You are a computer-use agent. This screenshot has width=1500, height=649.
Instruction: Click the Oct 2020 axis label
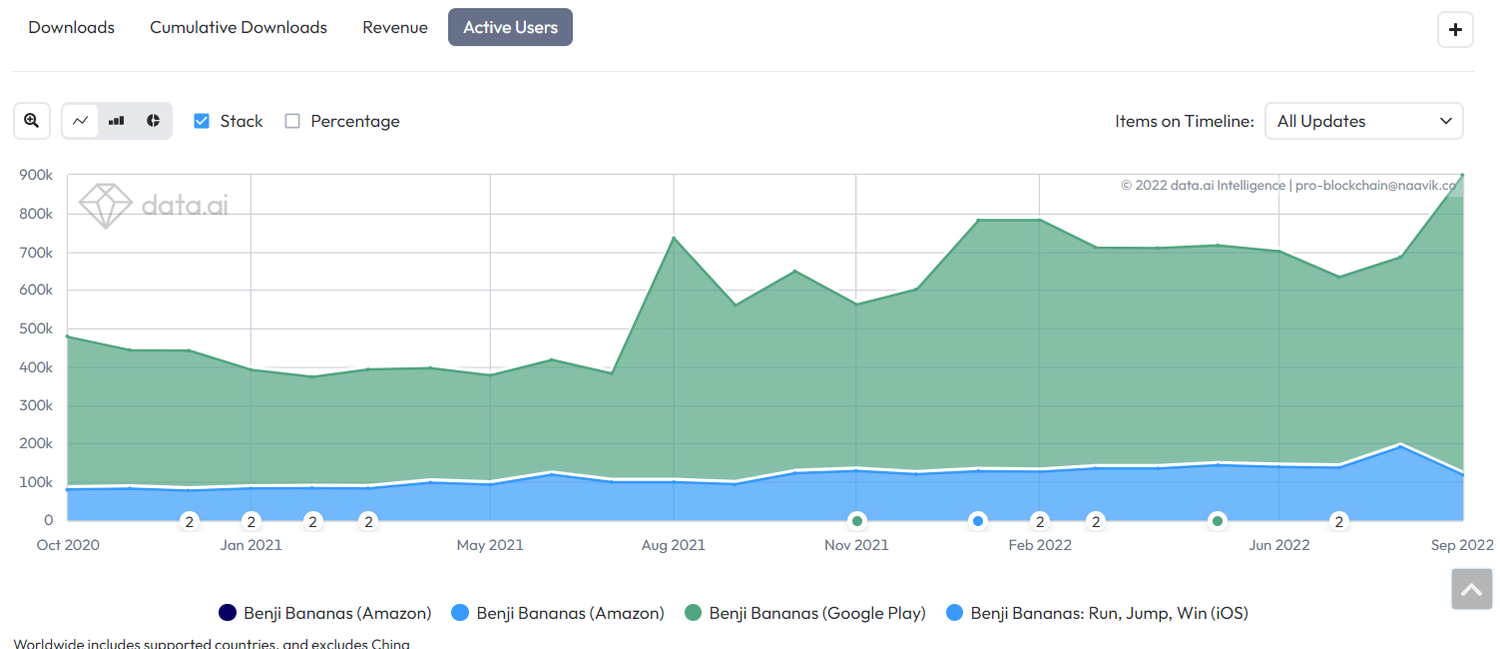coord(68,545)
